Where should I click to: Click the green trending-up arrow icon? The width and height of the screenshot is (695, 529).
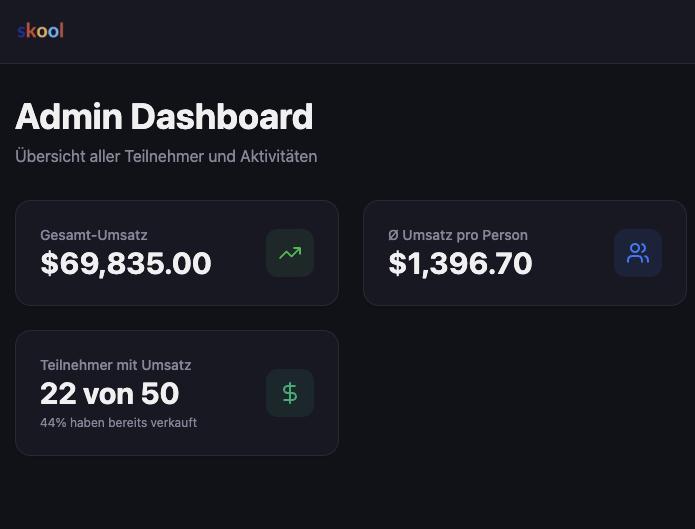click(x=290, y=253)
